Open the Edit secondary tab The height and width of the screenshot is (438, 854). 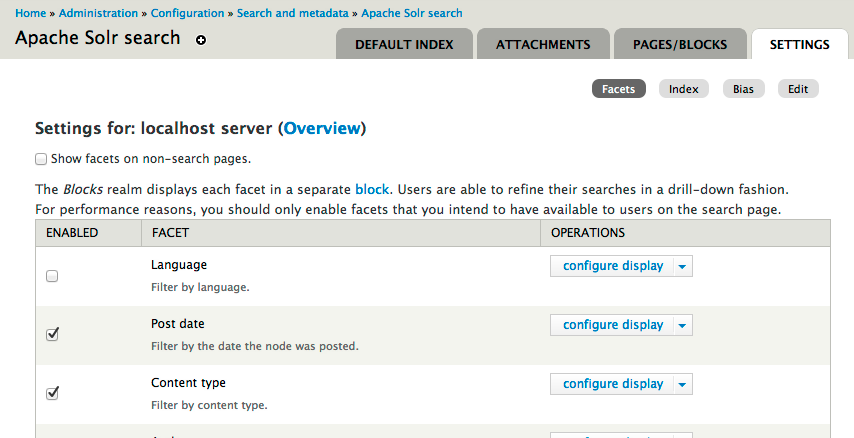[798, 89]
